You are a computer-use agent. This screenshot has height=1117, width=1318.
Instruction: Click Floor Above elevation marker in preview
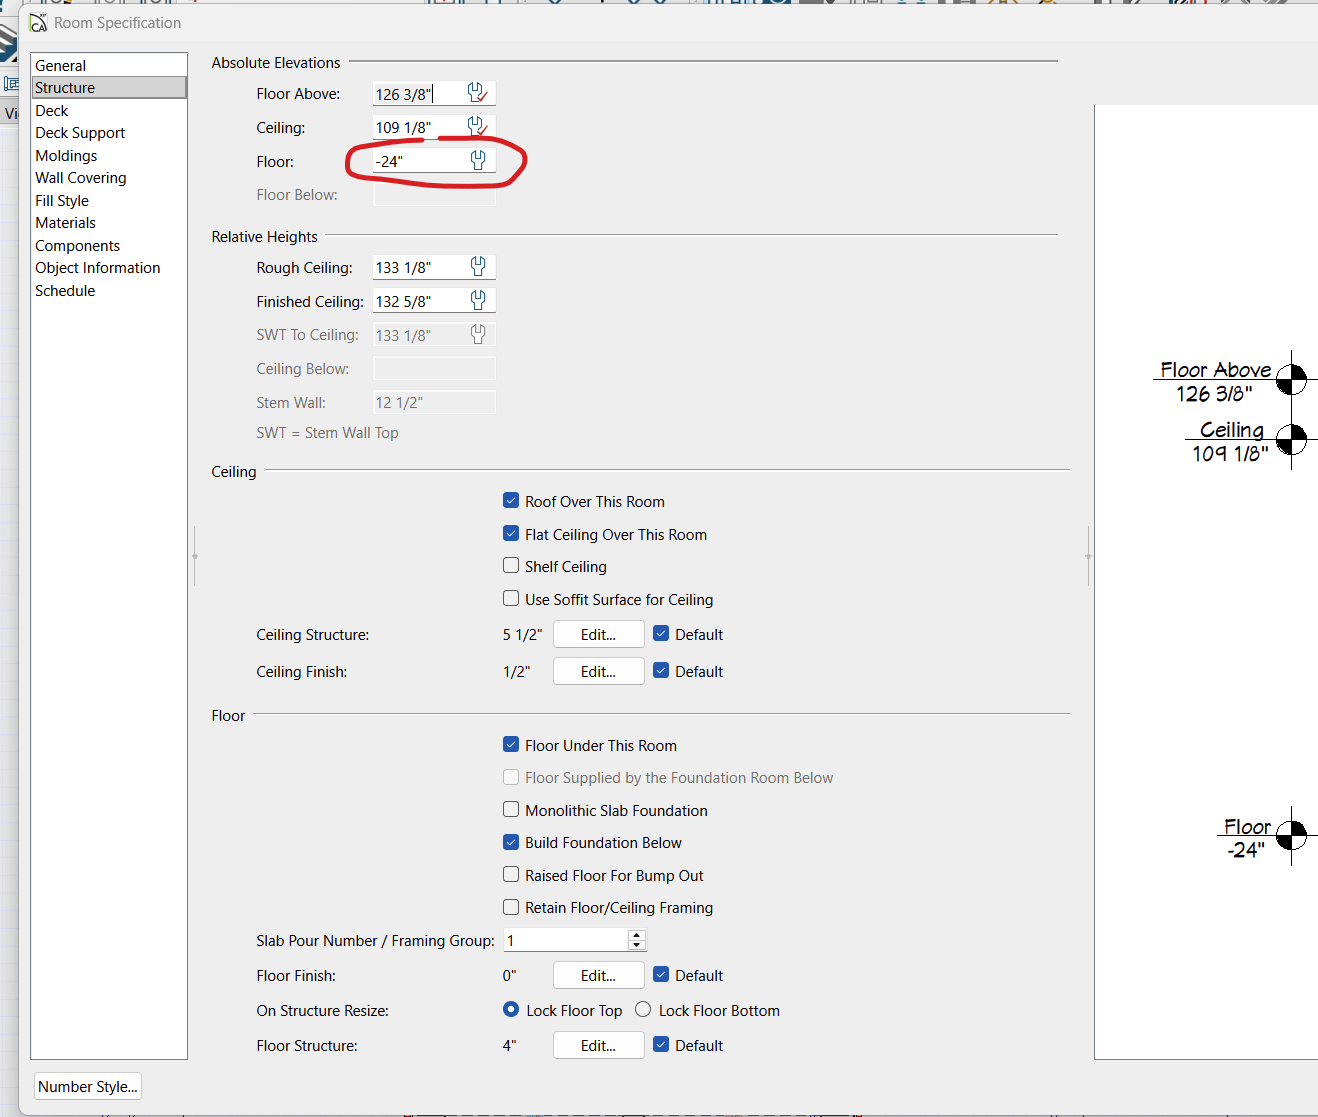point(1291,380)
